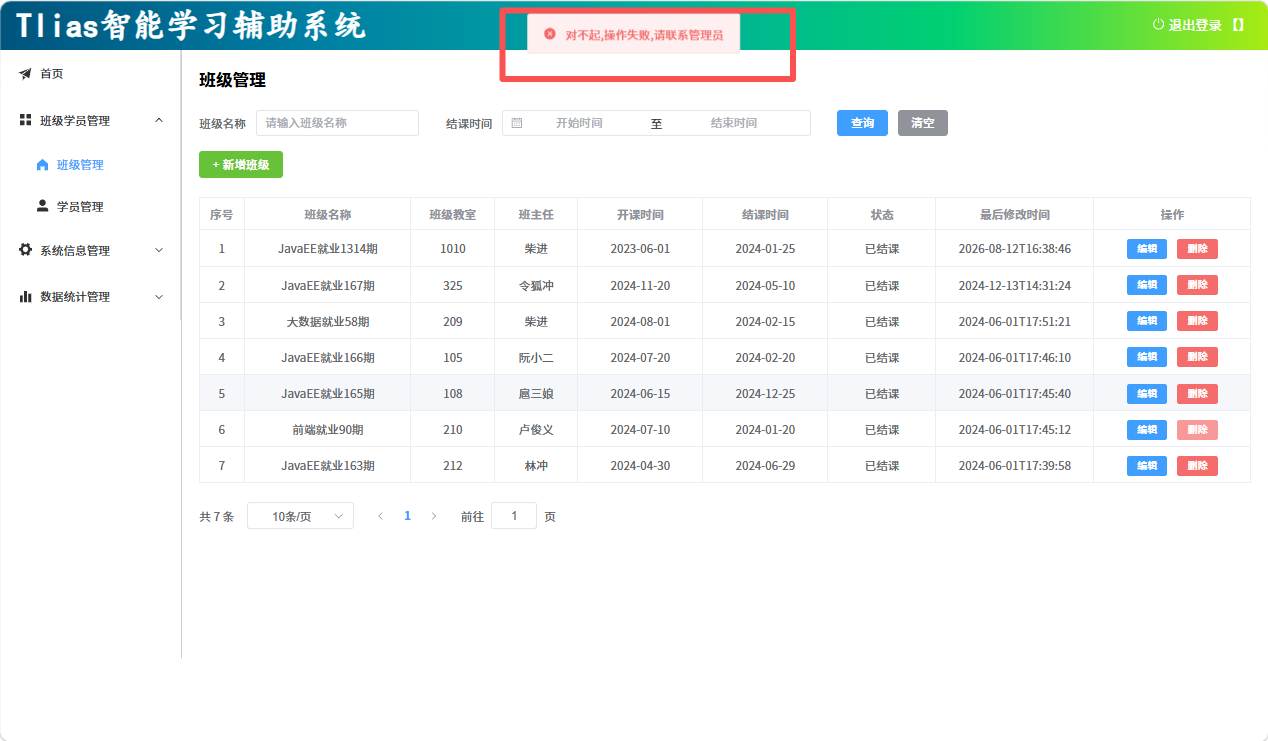
Task: Go to the previous page arrow
Action: (x=381, y=516)
